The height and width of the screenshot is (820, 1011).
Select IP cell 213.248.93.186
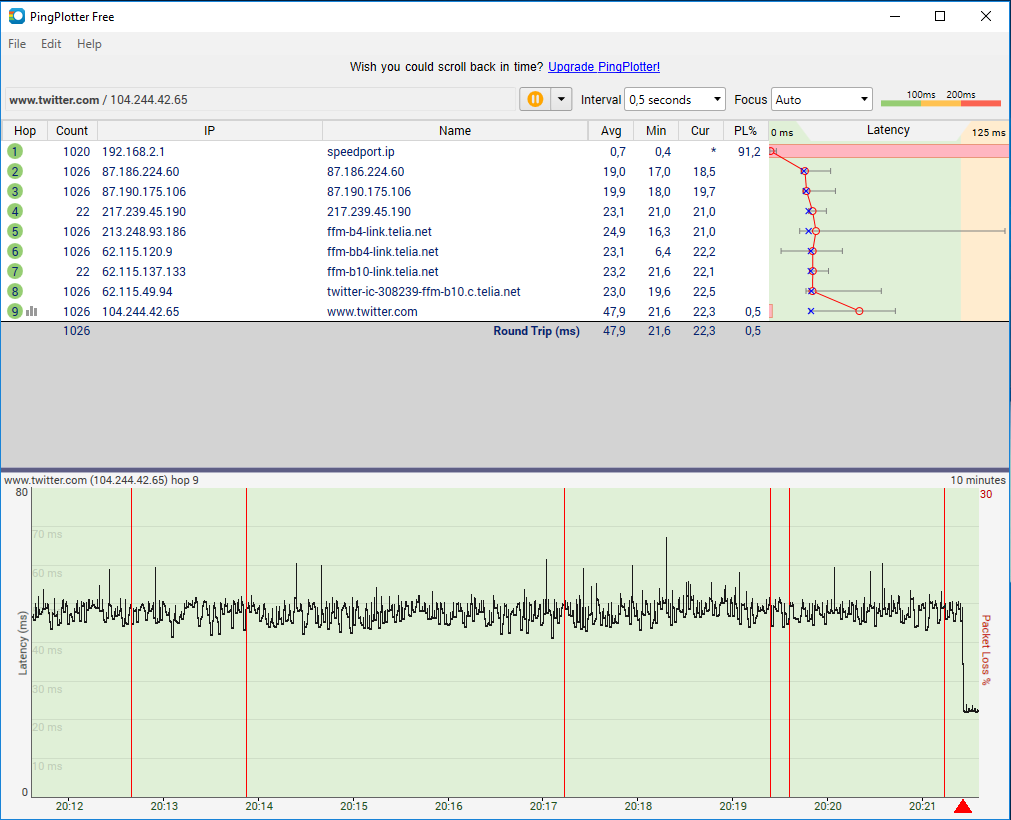tap(144, 231)
